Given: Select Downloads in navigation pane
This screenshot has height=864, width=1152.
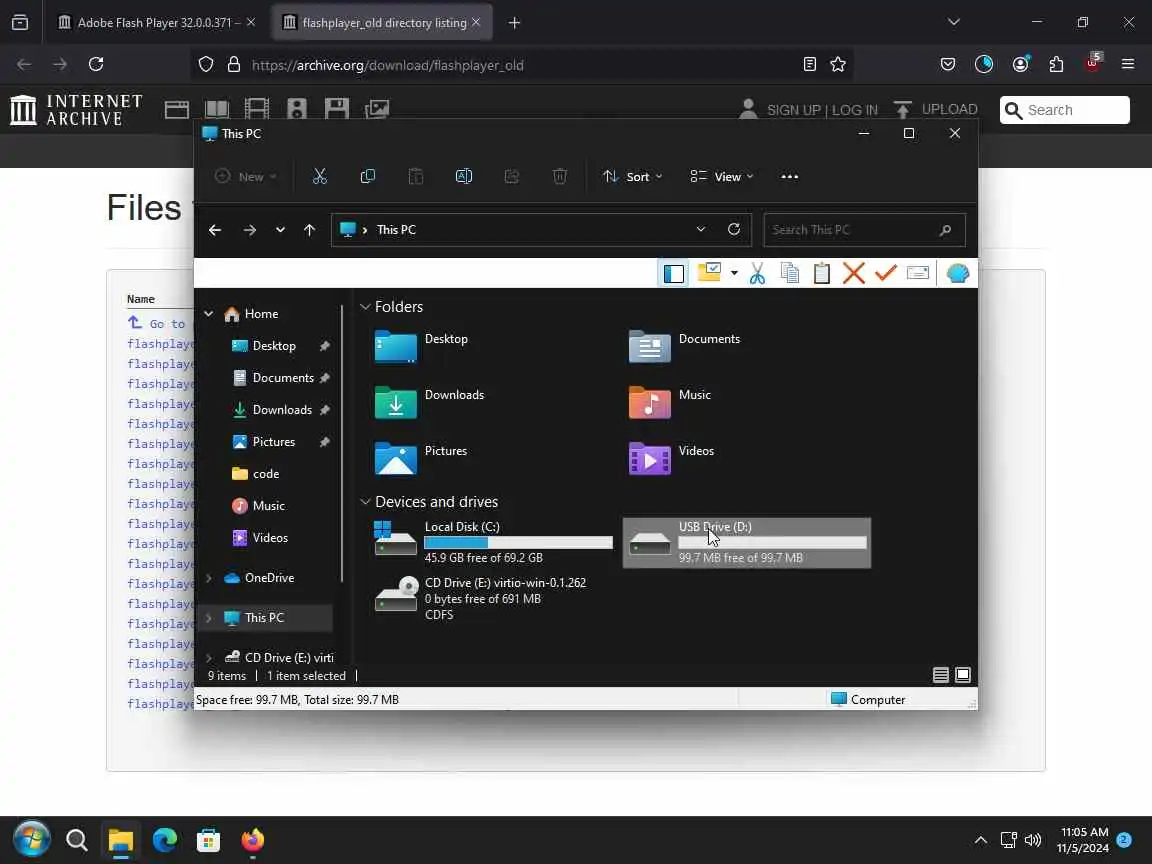Looking at the screenshot, I should [281, 409].
